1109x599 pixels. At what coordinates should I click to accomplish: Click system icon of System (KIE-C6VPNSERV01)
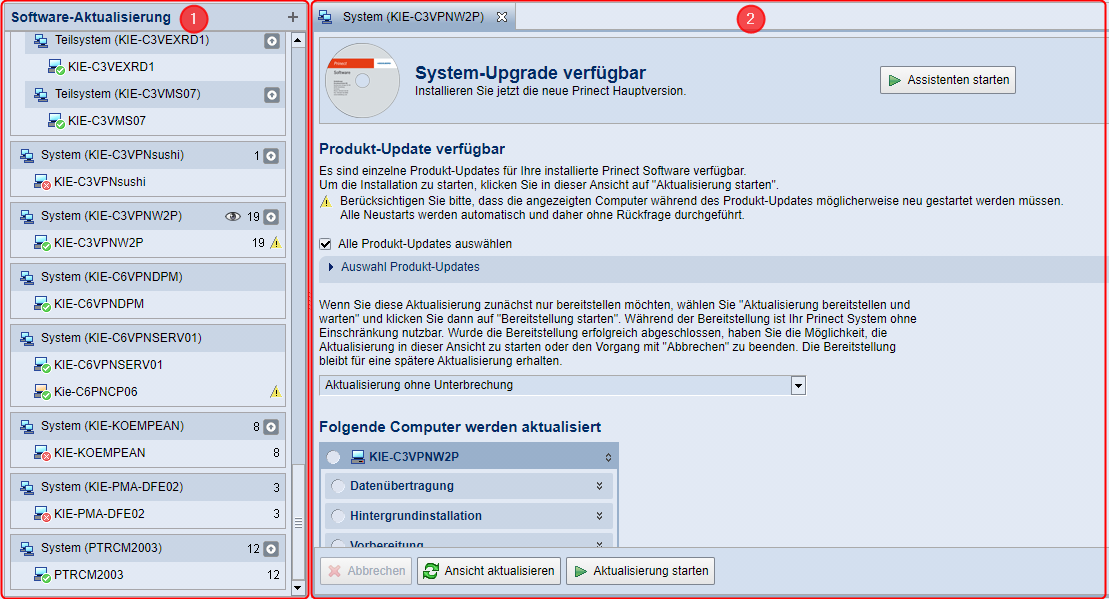coord(27,338)
